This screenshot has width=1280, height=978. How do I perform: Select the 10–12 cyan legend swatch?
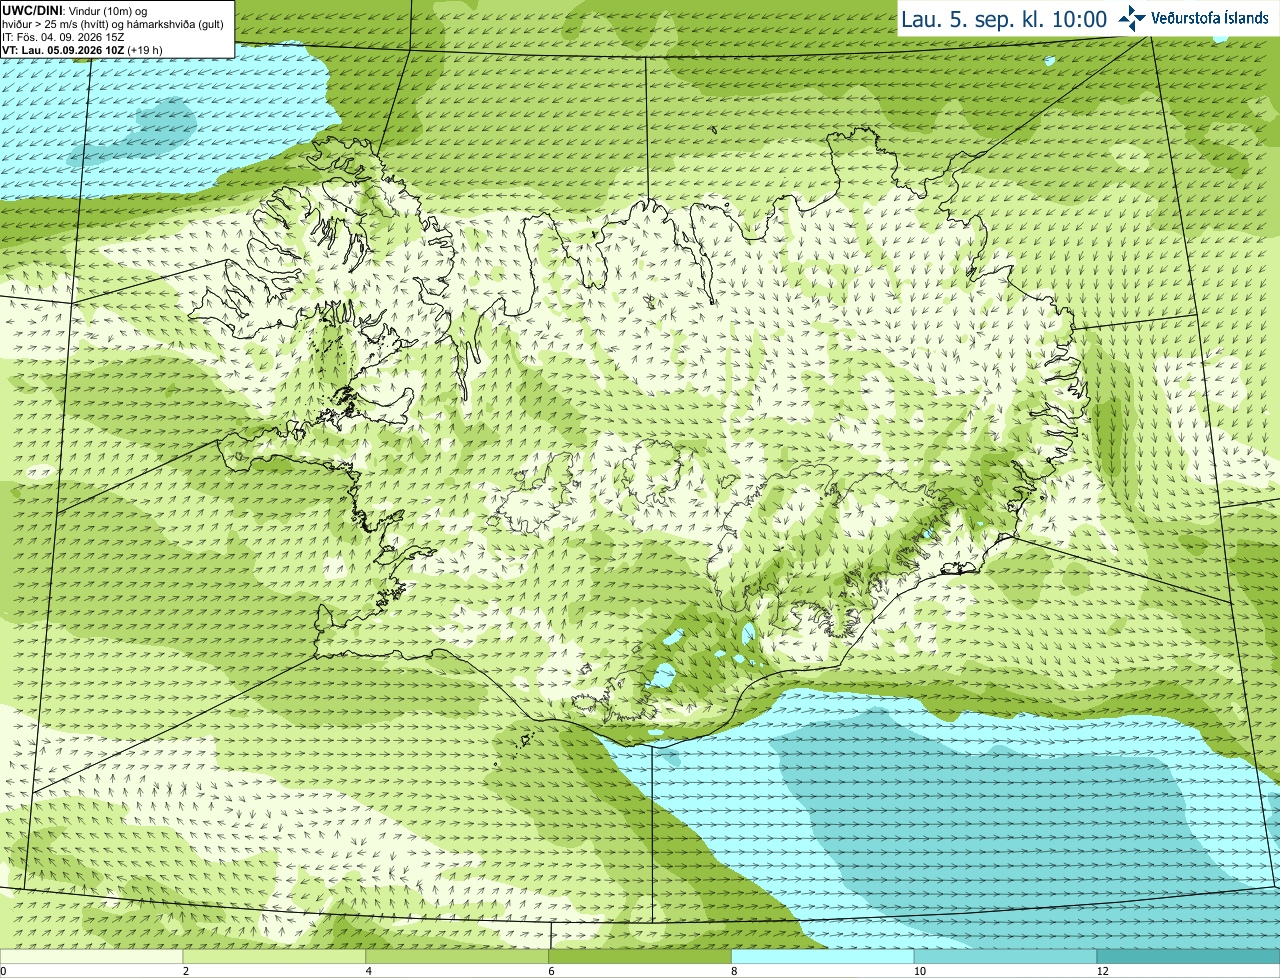[1005, 956]
